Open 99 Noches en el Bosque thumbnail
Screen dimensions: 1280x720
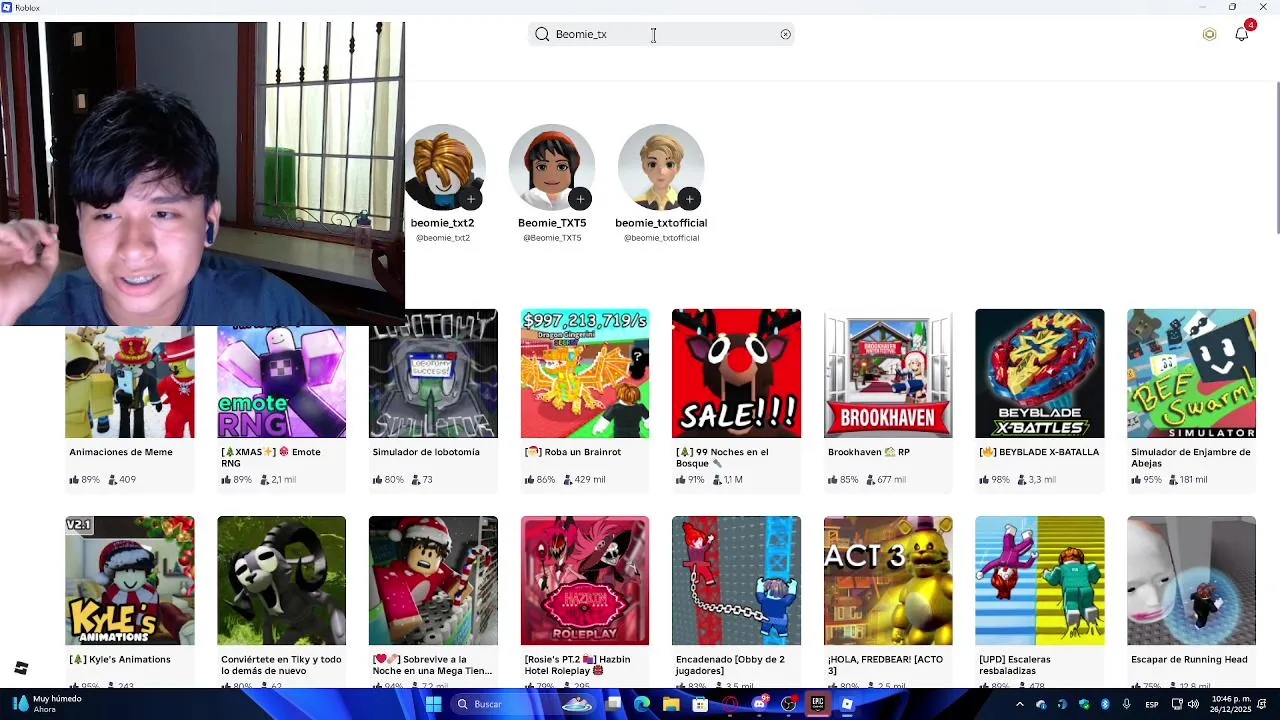pyautogui.click(x=736, y=373)
